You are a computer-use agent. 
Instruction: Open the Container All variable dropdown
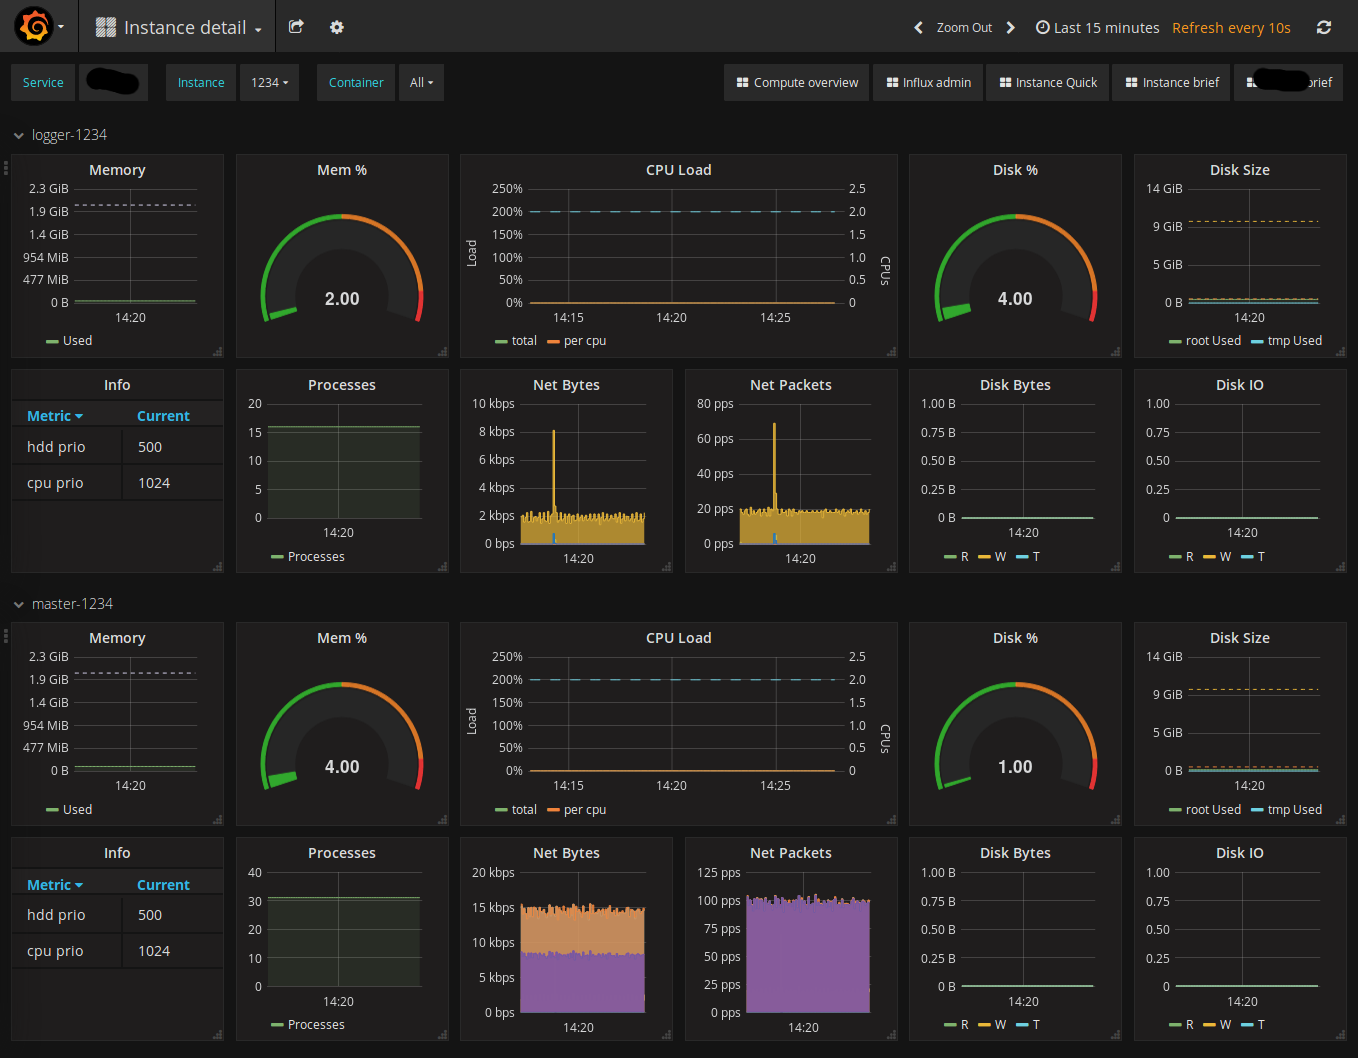(x=421, y=83)
